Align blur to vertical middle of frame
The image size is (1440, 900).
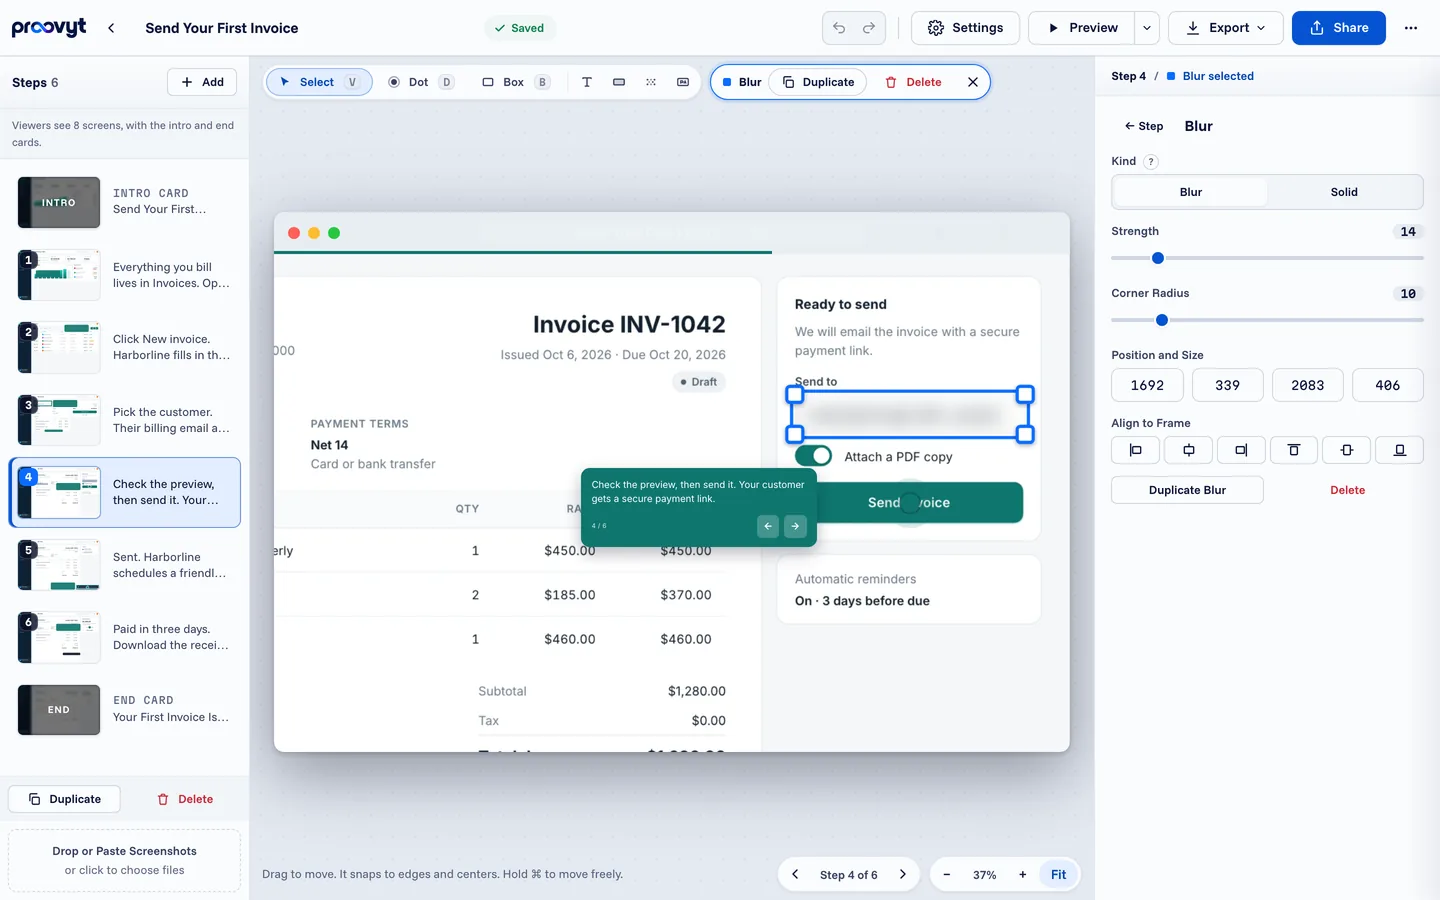pos(1347,450)
